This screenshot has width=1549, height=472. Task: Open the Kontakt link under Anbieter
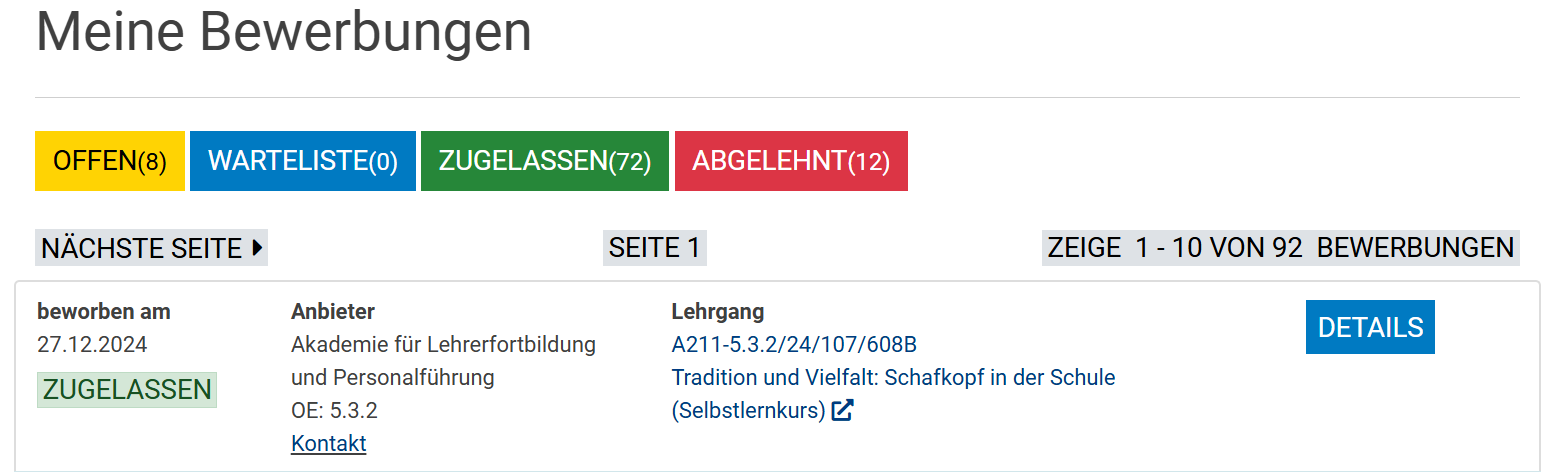pyautogui.click(x=328, y=443)
